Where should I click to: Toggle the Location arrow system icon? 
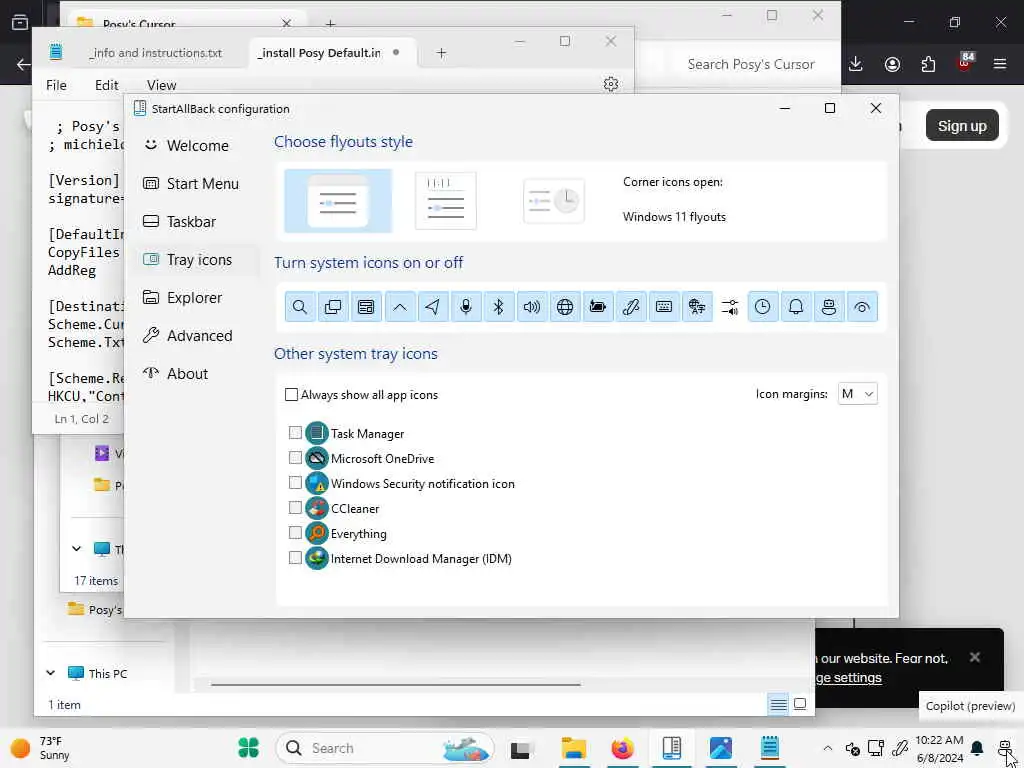pos(432,307)
